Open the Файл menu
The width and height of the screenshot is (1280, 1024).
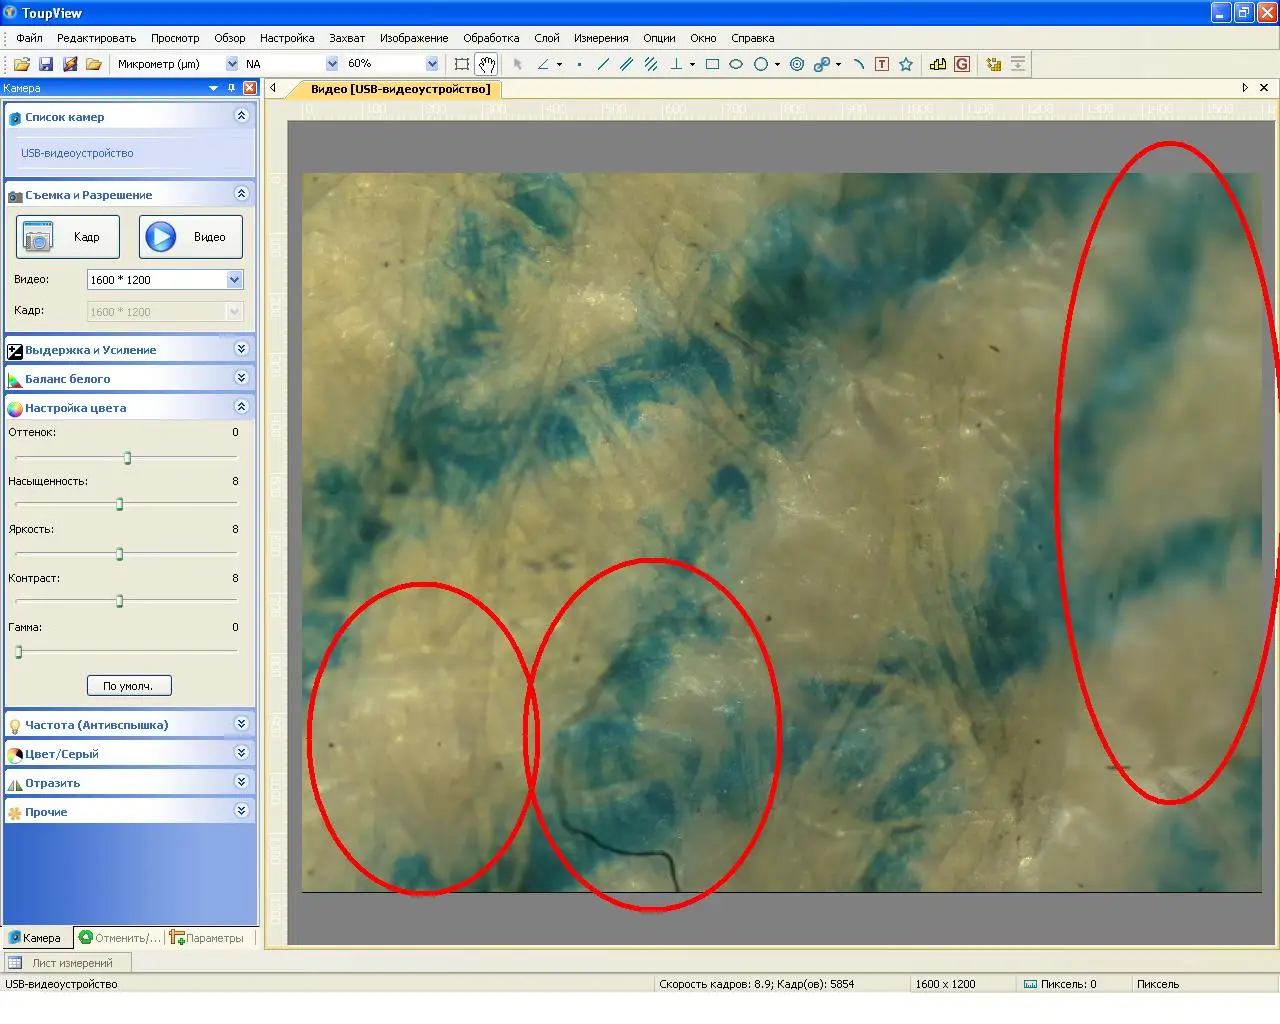point(29,38)
